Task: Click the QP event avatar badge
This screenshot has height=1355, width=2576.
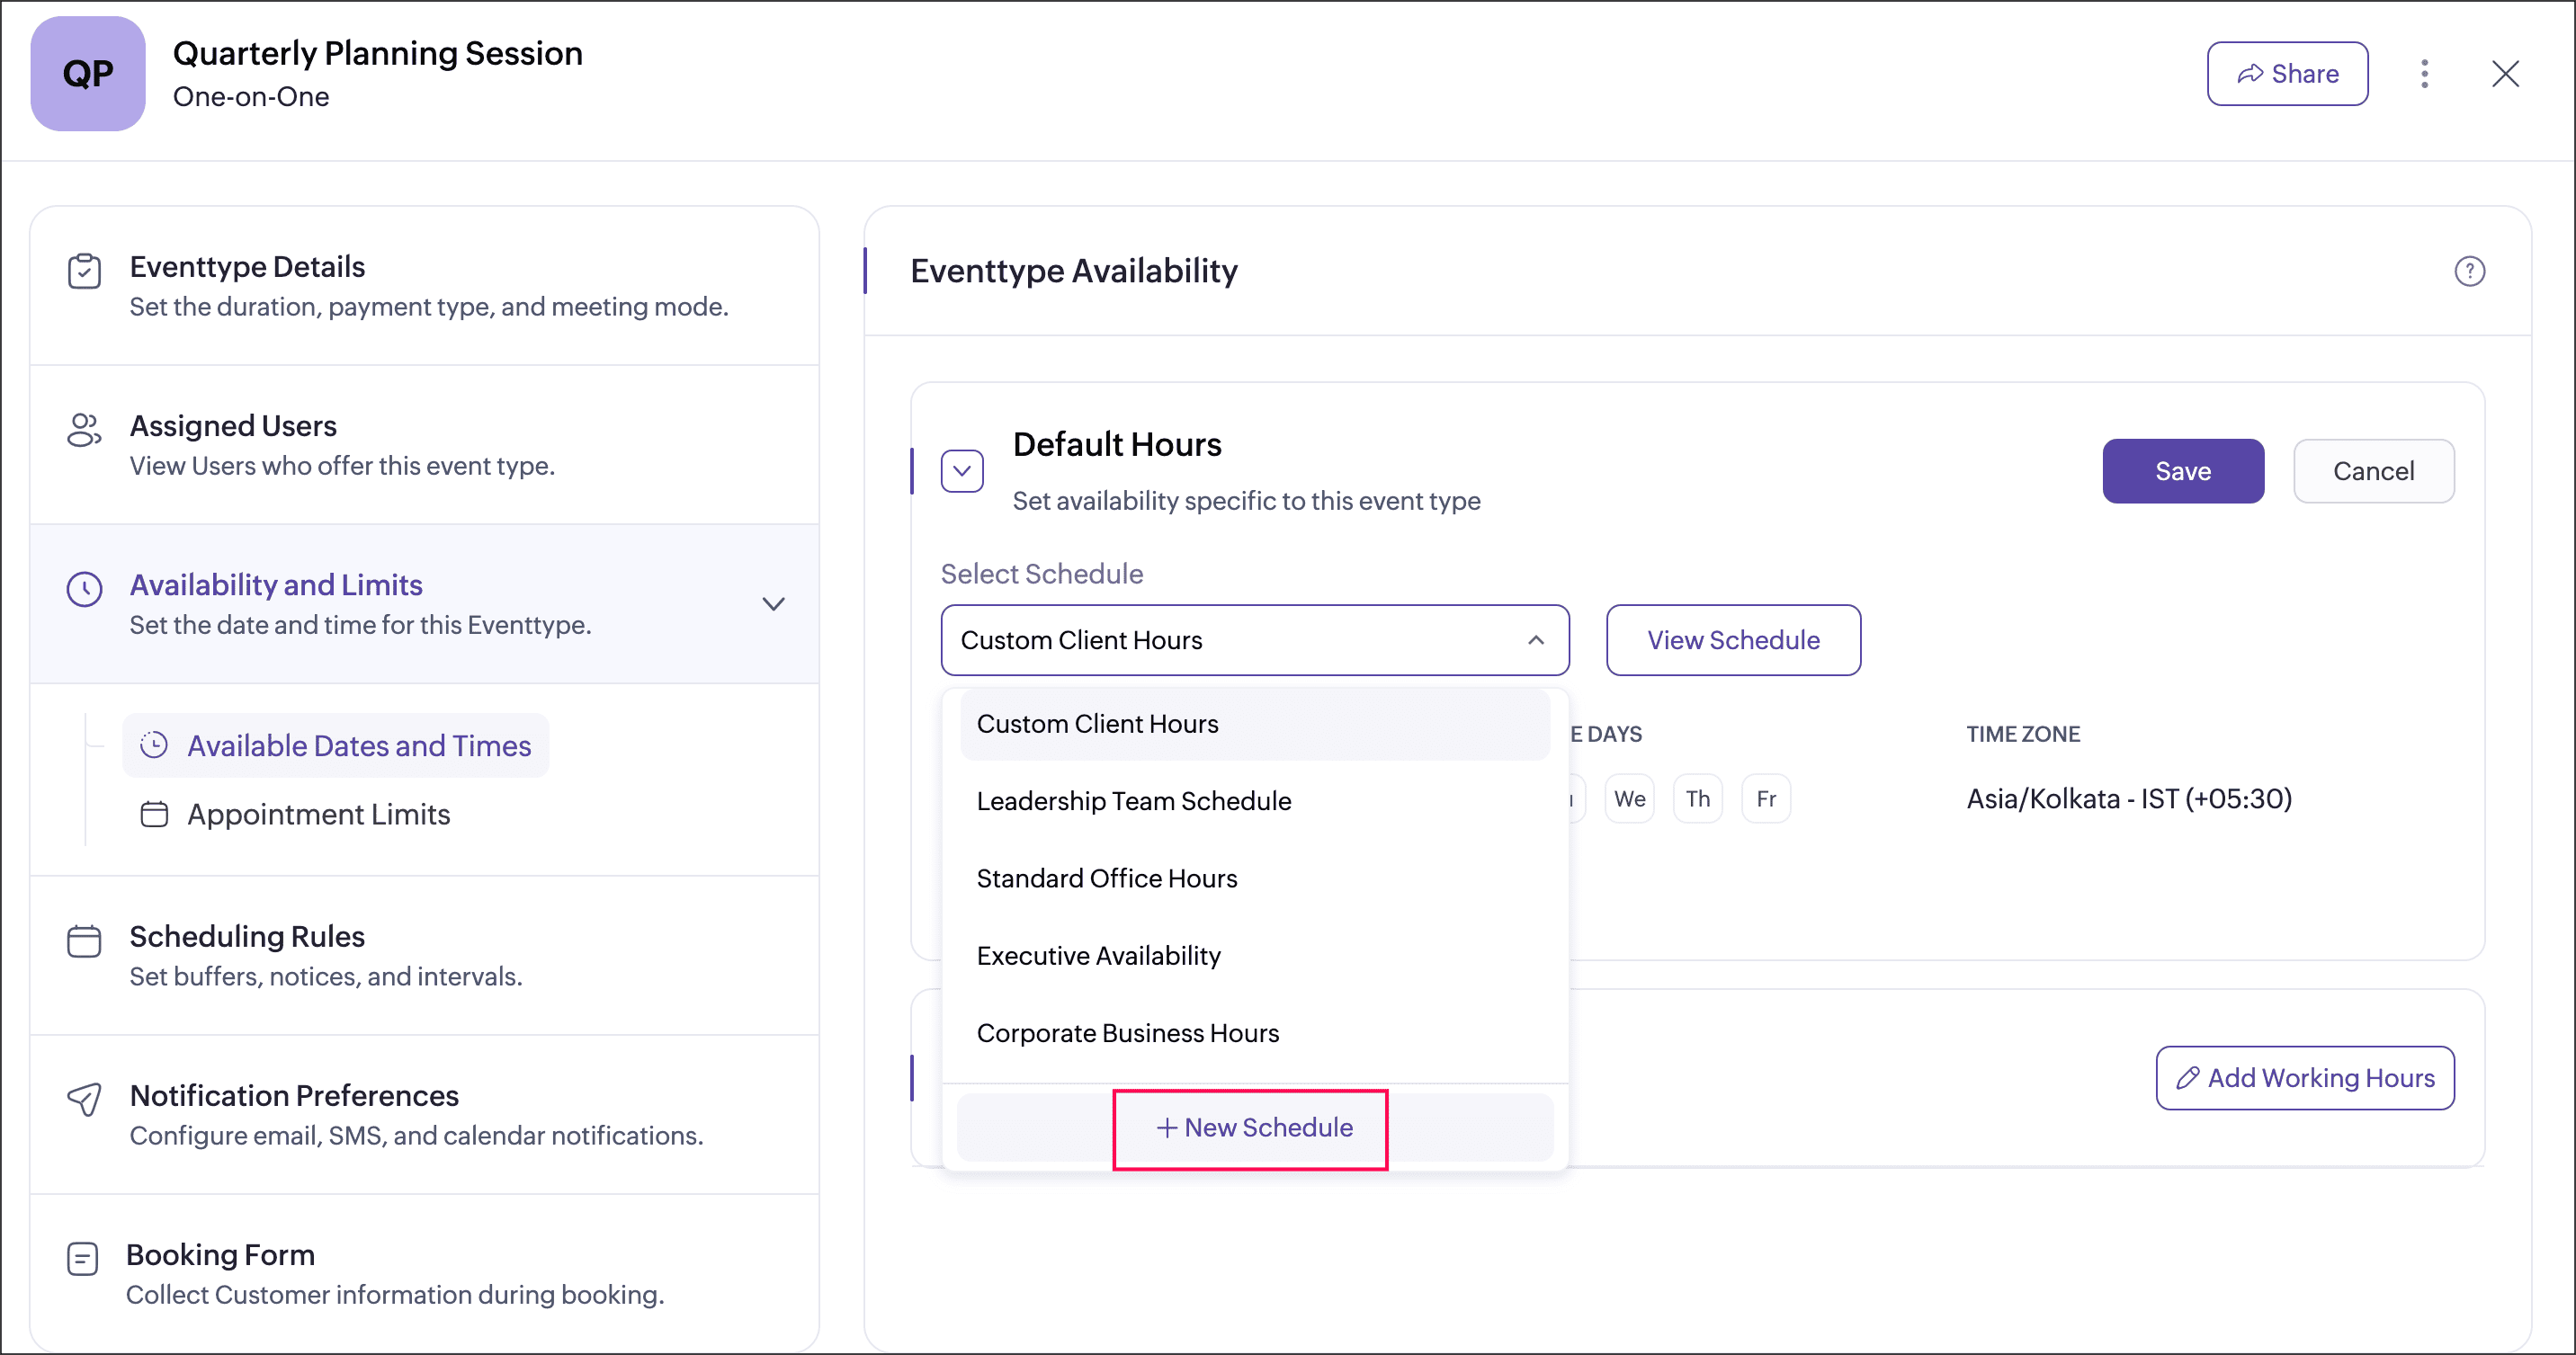Action: pos(88,74)
